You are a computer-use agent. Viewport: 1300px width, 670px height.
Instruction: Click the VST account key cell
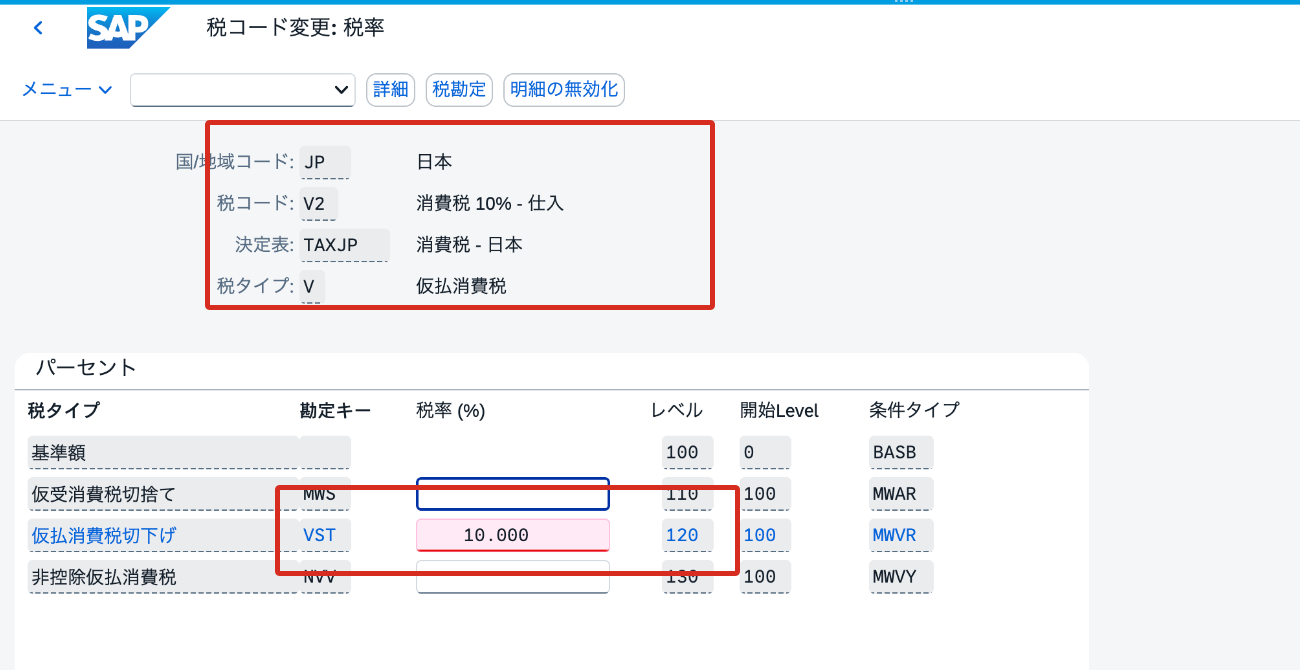click(325, 536)
